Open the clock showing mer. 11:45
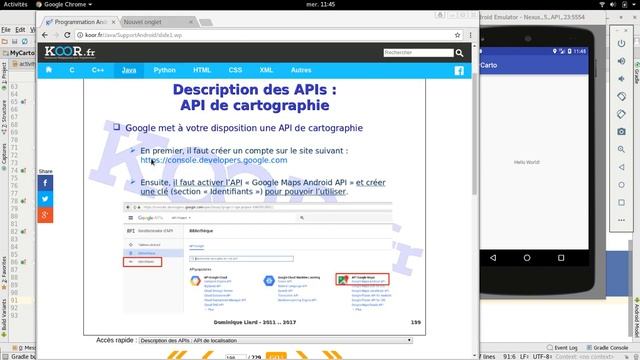 click(x=320, y=4)
